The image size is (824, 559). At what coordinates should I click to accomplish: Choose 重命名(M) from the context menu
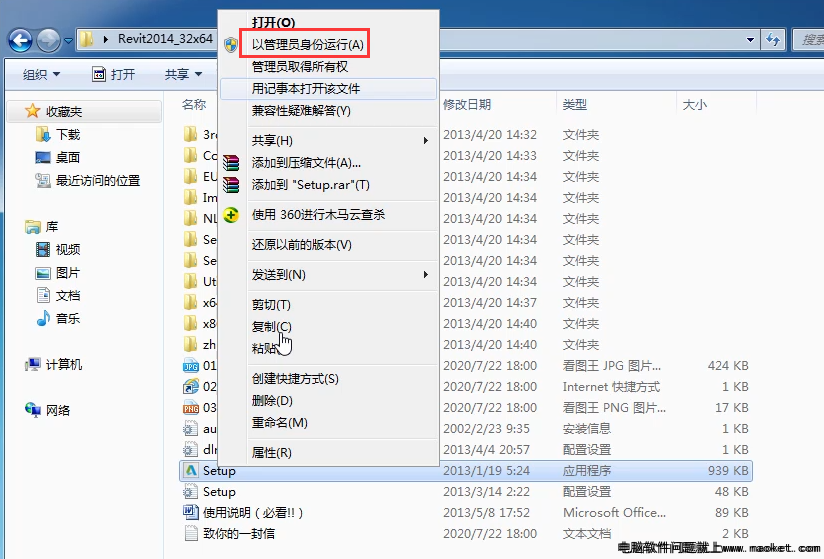point(280,423)
